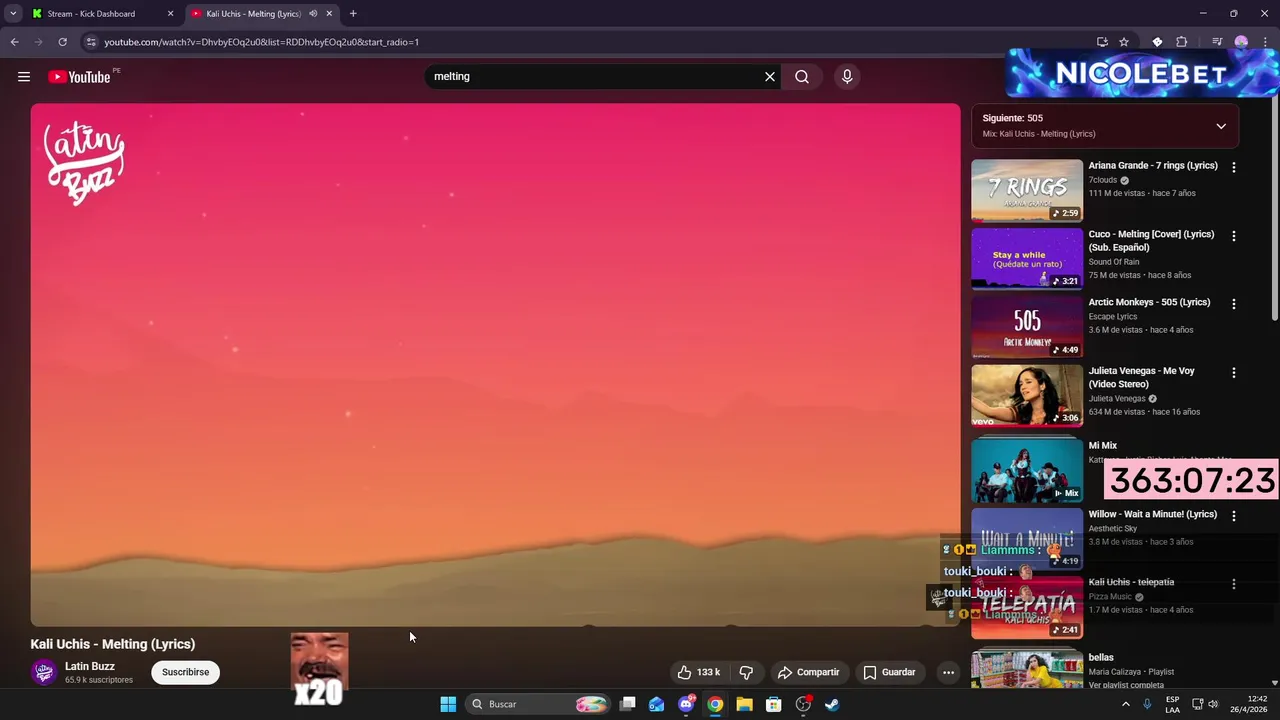Open Task View on the taskbar

(628, 704)
